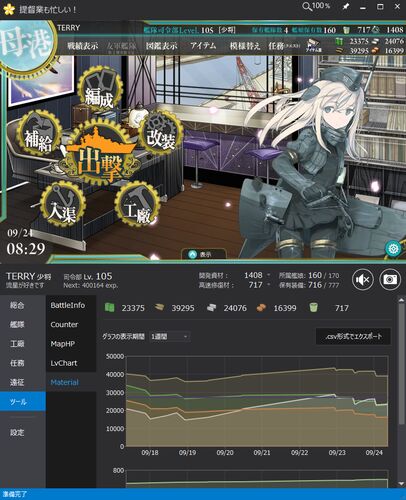Click the item shop icon in top bar
The width and height of the screenshot is (406, 500).
pos(314,46)
